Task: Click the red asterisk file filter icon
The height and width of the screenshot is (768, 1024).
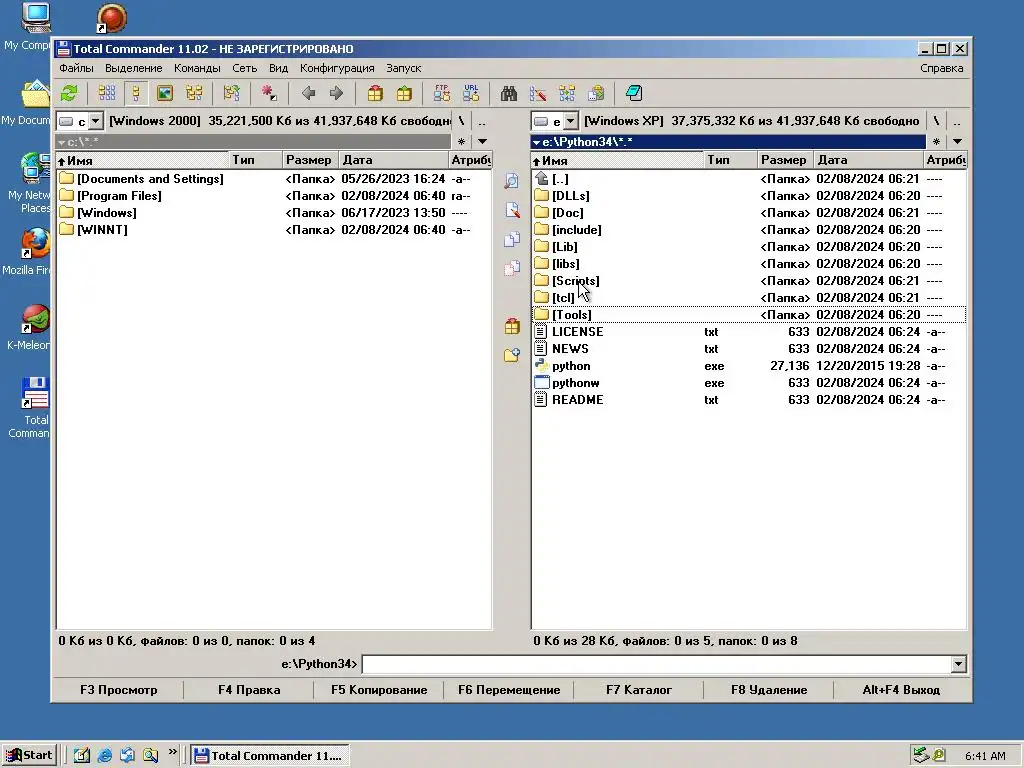Action: tap(268, 93)
